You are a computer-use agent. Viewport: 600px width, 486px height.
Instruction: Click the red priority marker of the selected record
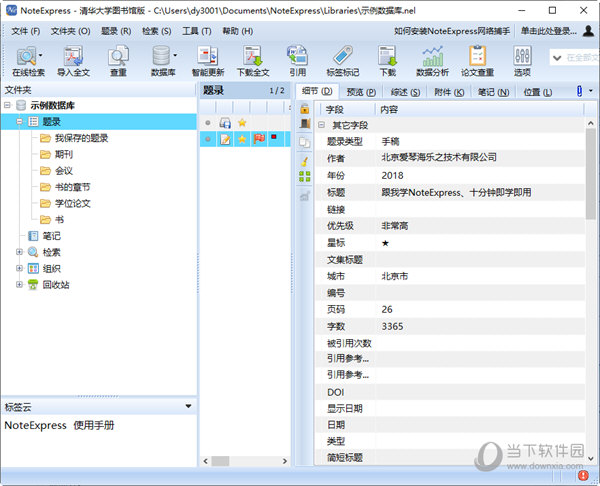pos(274,137)
